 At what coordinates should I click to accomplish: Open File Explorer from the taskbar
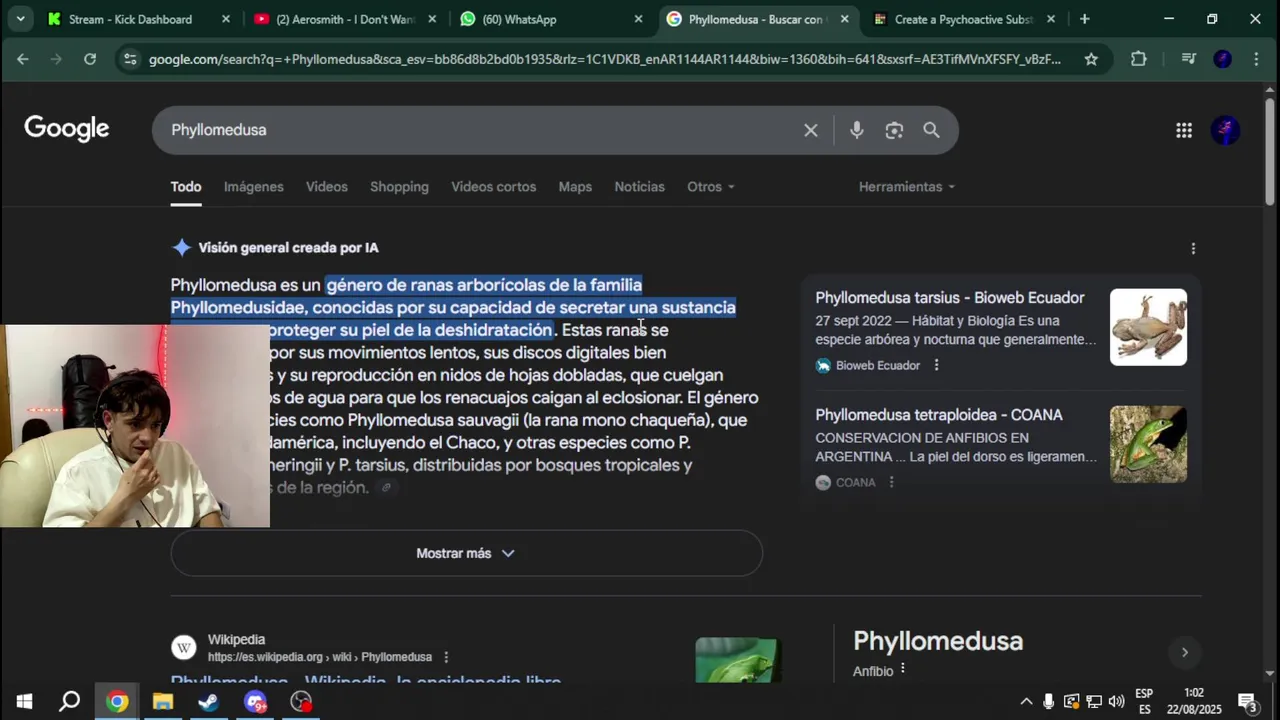tap(163, 702)
